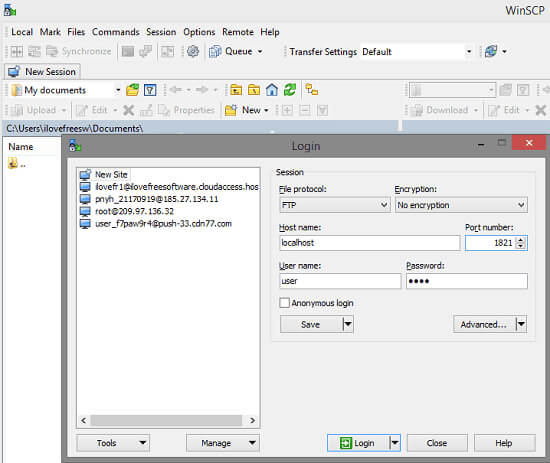Screen dimensions: 550x463
Task: Go to the home directory icon
Action: (271, 90)
